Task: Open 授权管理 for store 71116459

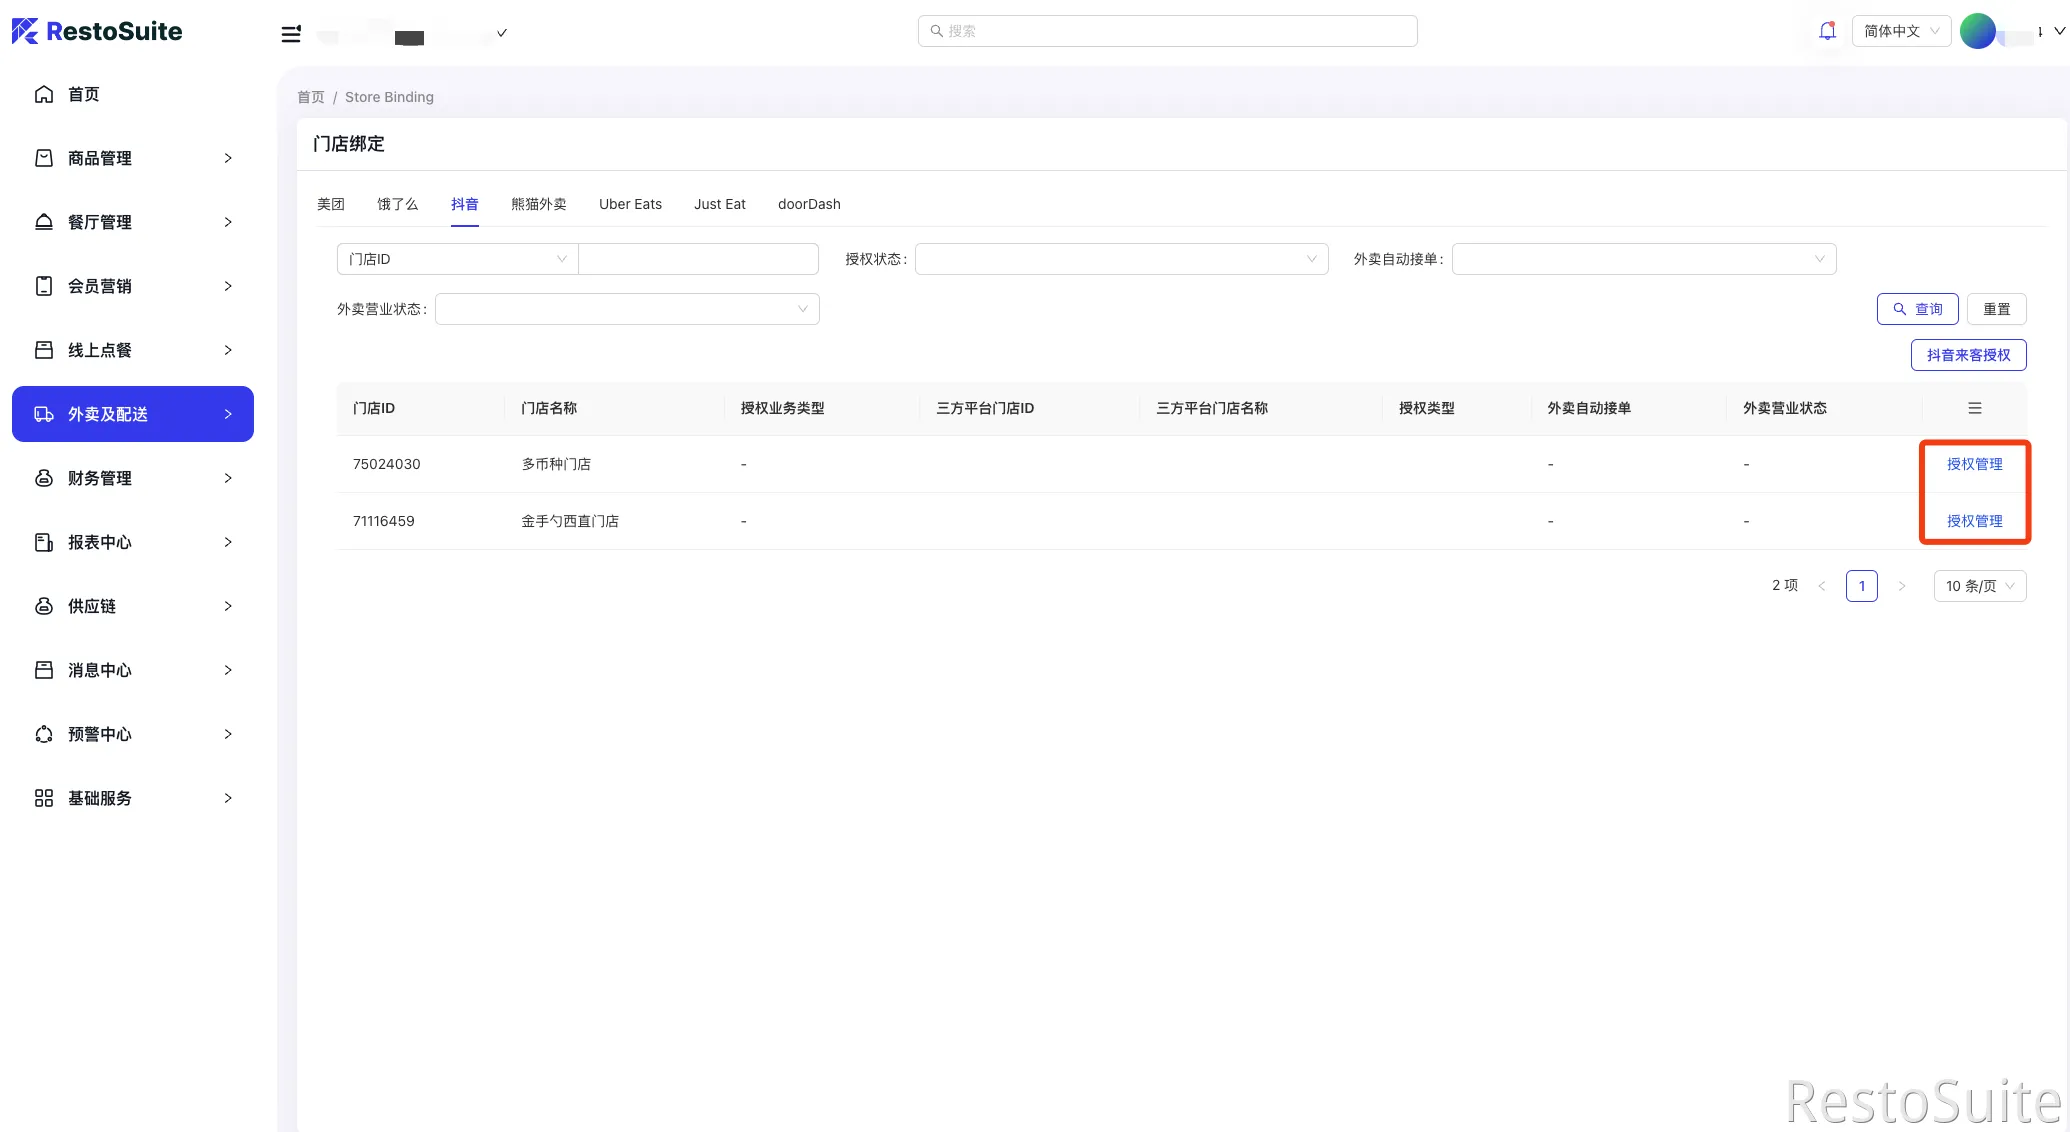Action: (x=1974, y=521)
